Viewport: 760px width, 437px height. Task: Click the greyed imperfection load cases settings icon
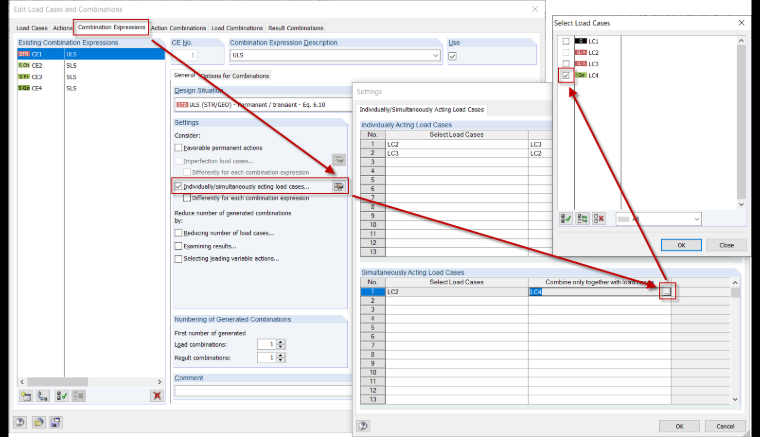click(x=338, y=160)
